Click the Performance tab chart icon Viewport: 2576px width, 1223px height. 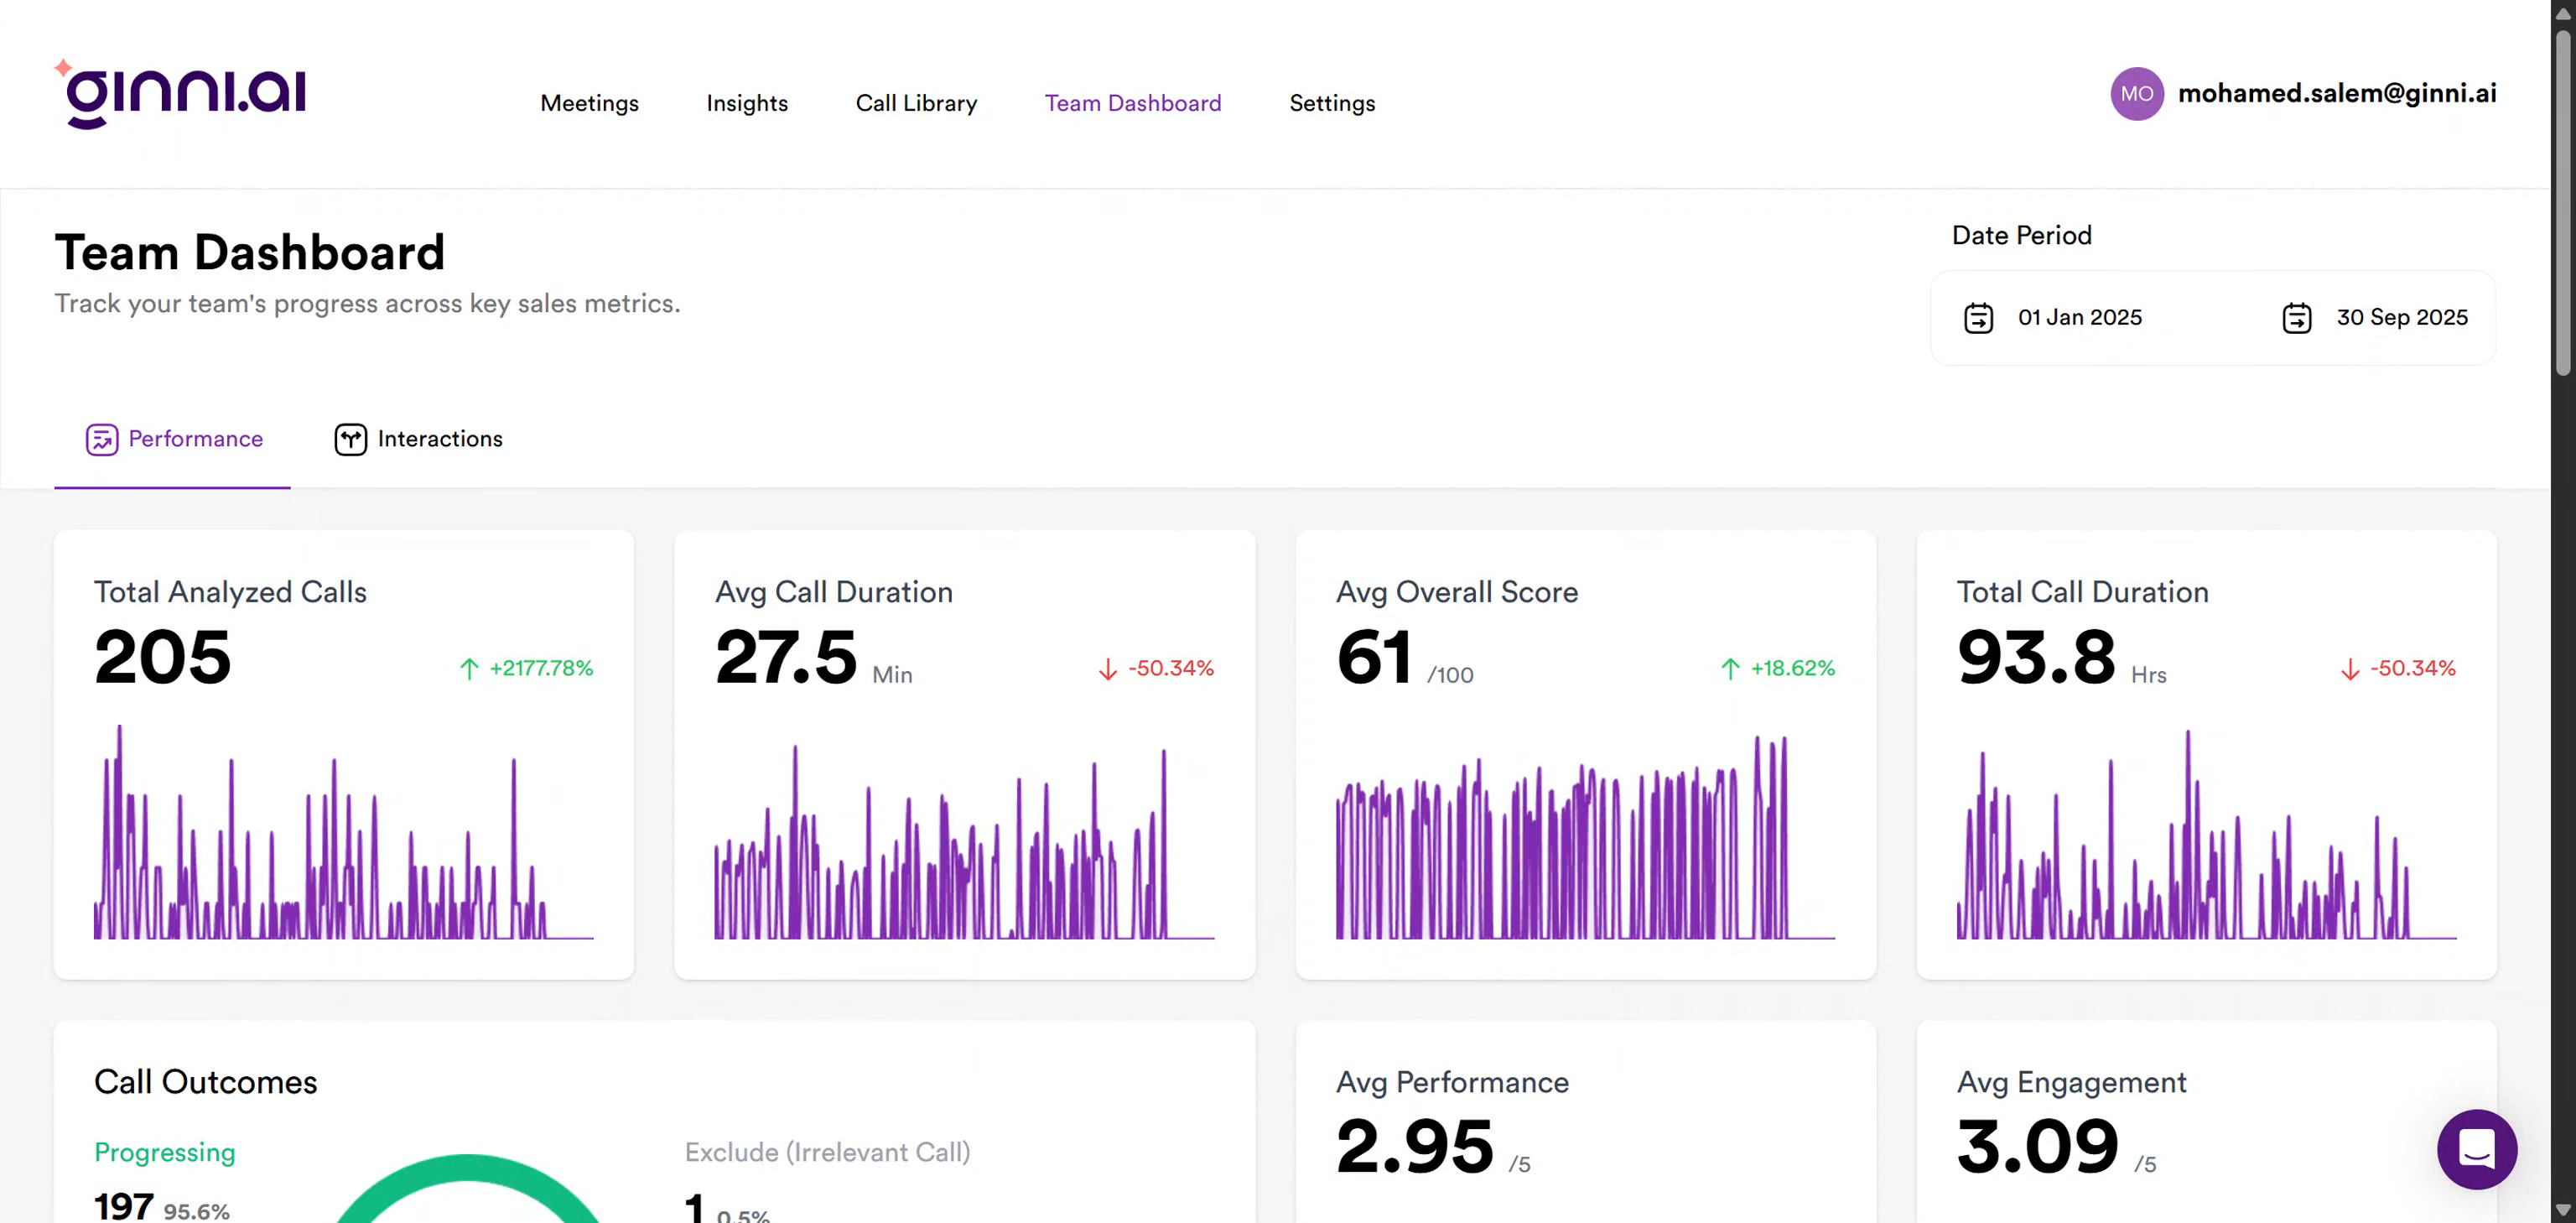(x=102, y=439)
